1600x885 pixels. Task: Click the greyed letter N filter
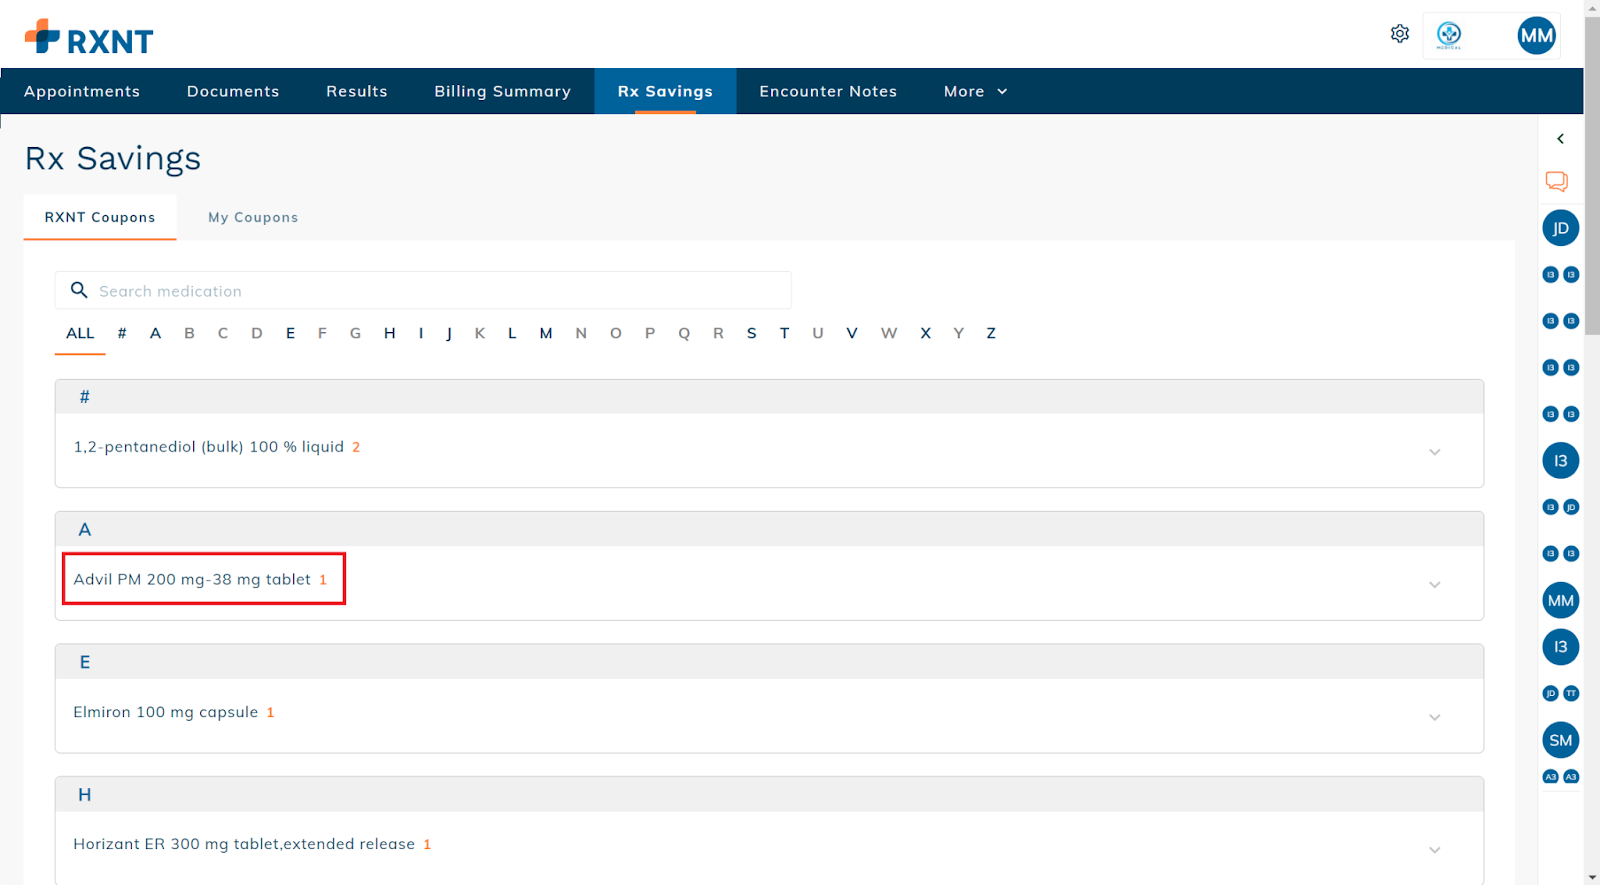click(581, 333)
